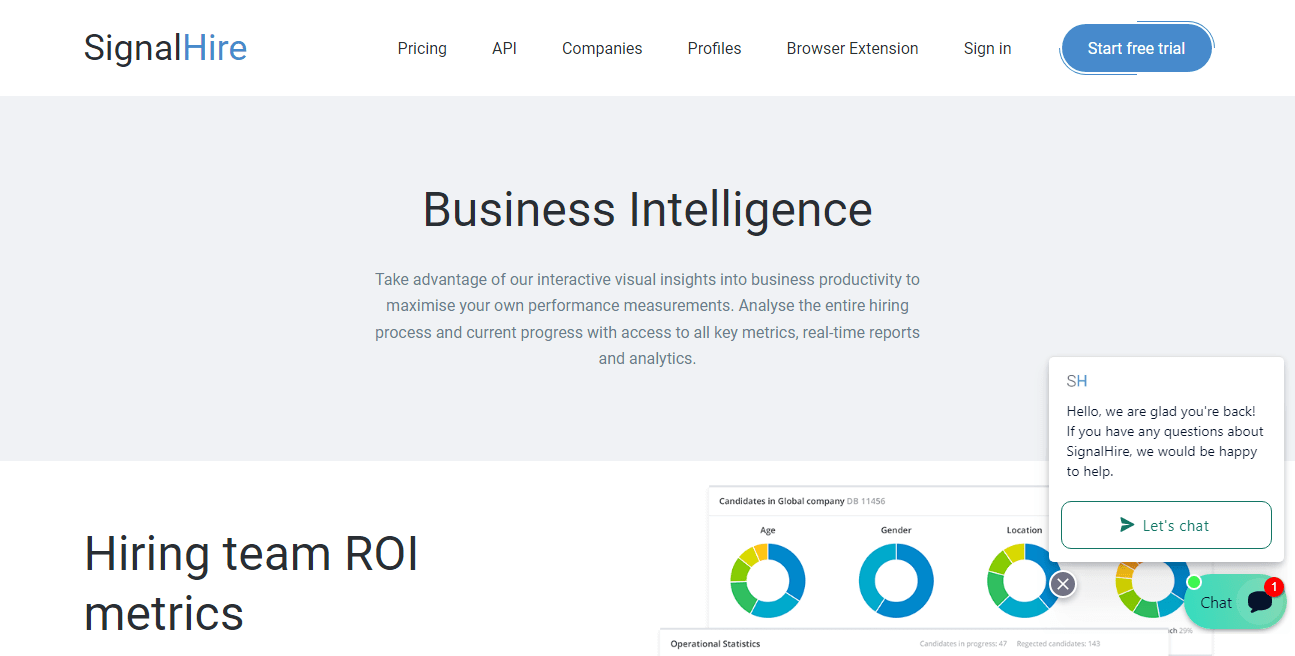
Task: Click the Gender donut chart
Action: coord(896,580)
